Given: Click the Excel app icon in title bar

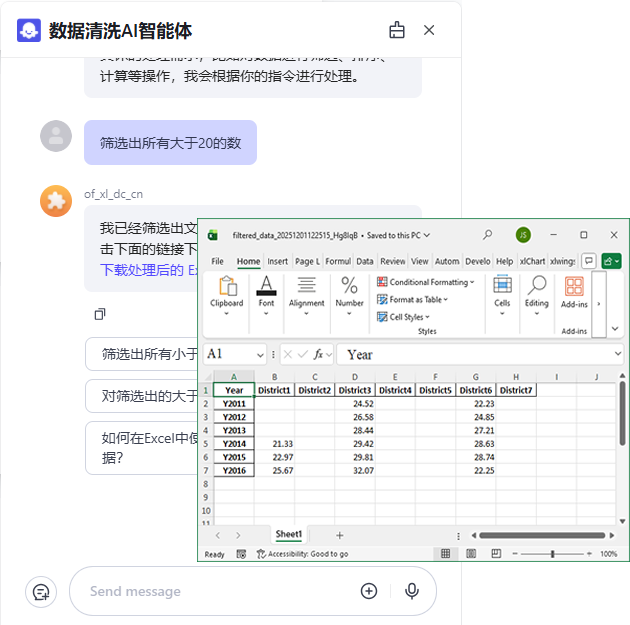Looking at the screenshot, I should pyautogui.click(x=213, y=235).
